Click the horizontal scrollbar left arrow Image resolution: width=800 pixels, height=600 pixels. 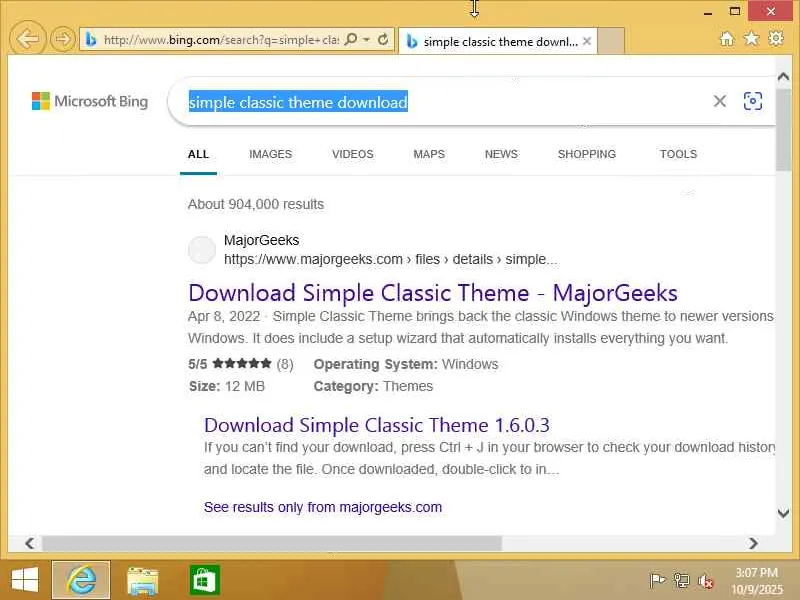coord(30,543)
